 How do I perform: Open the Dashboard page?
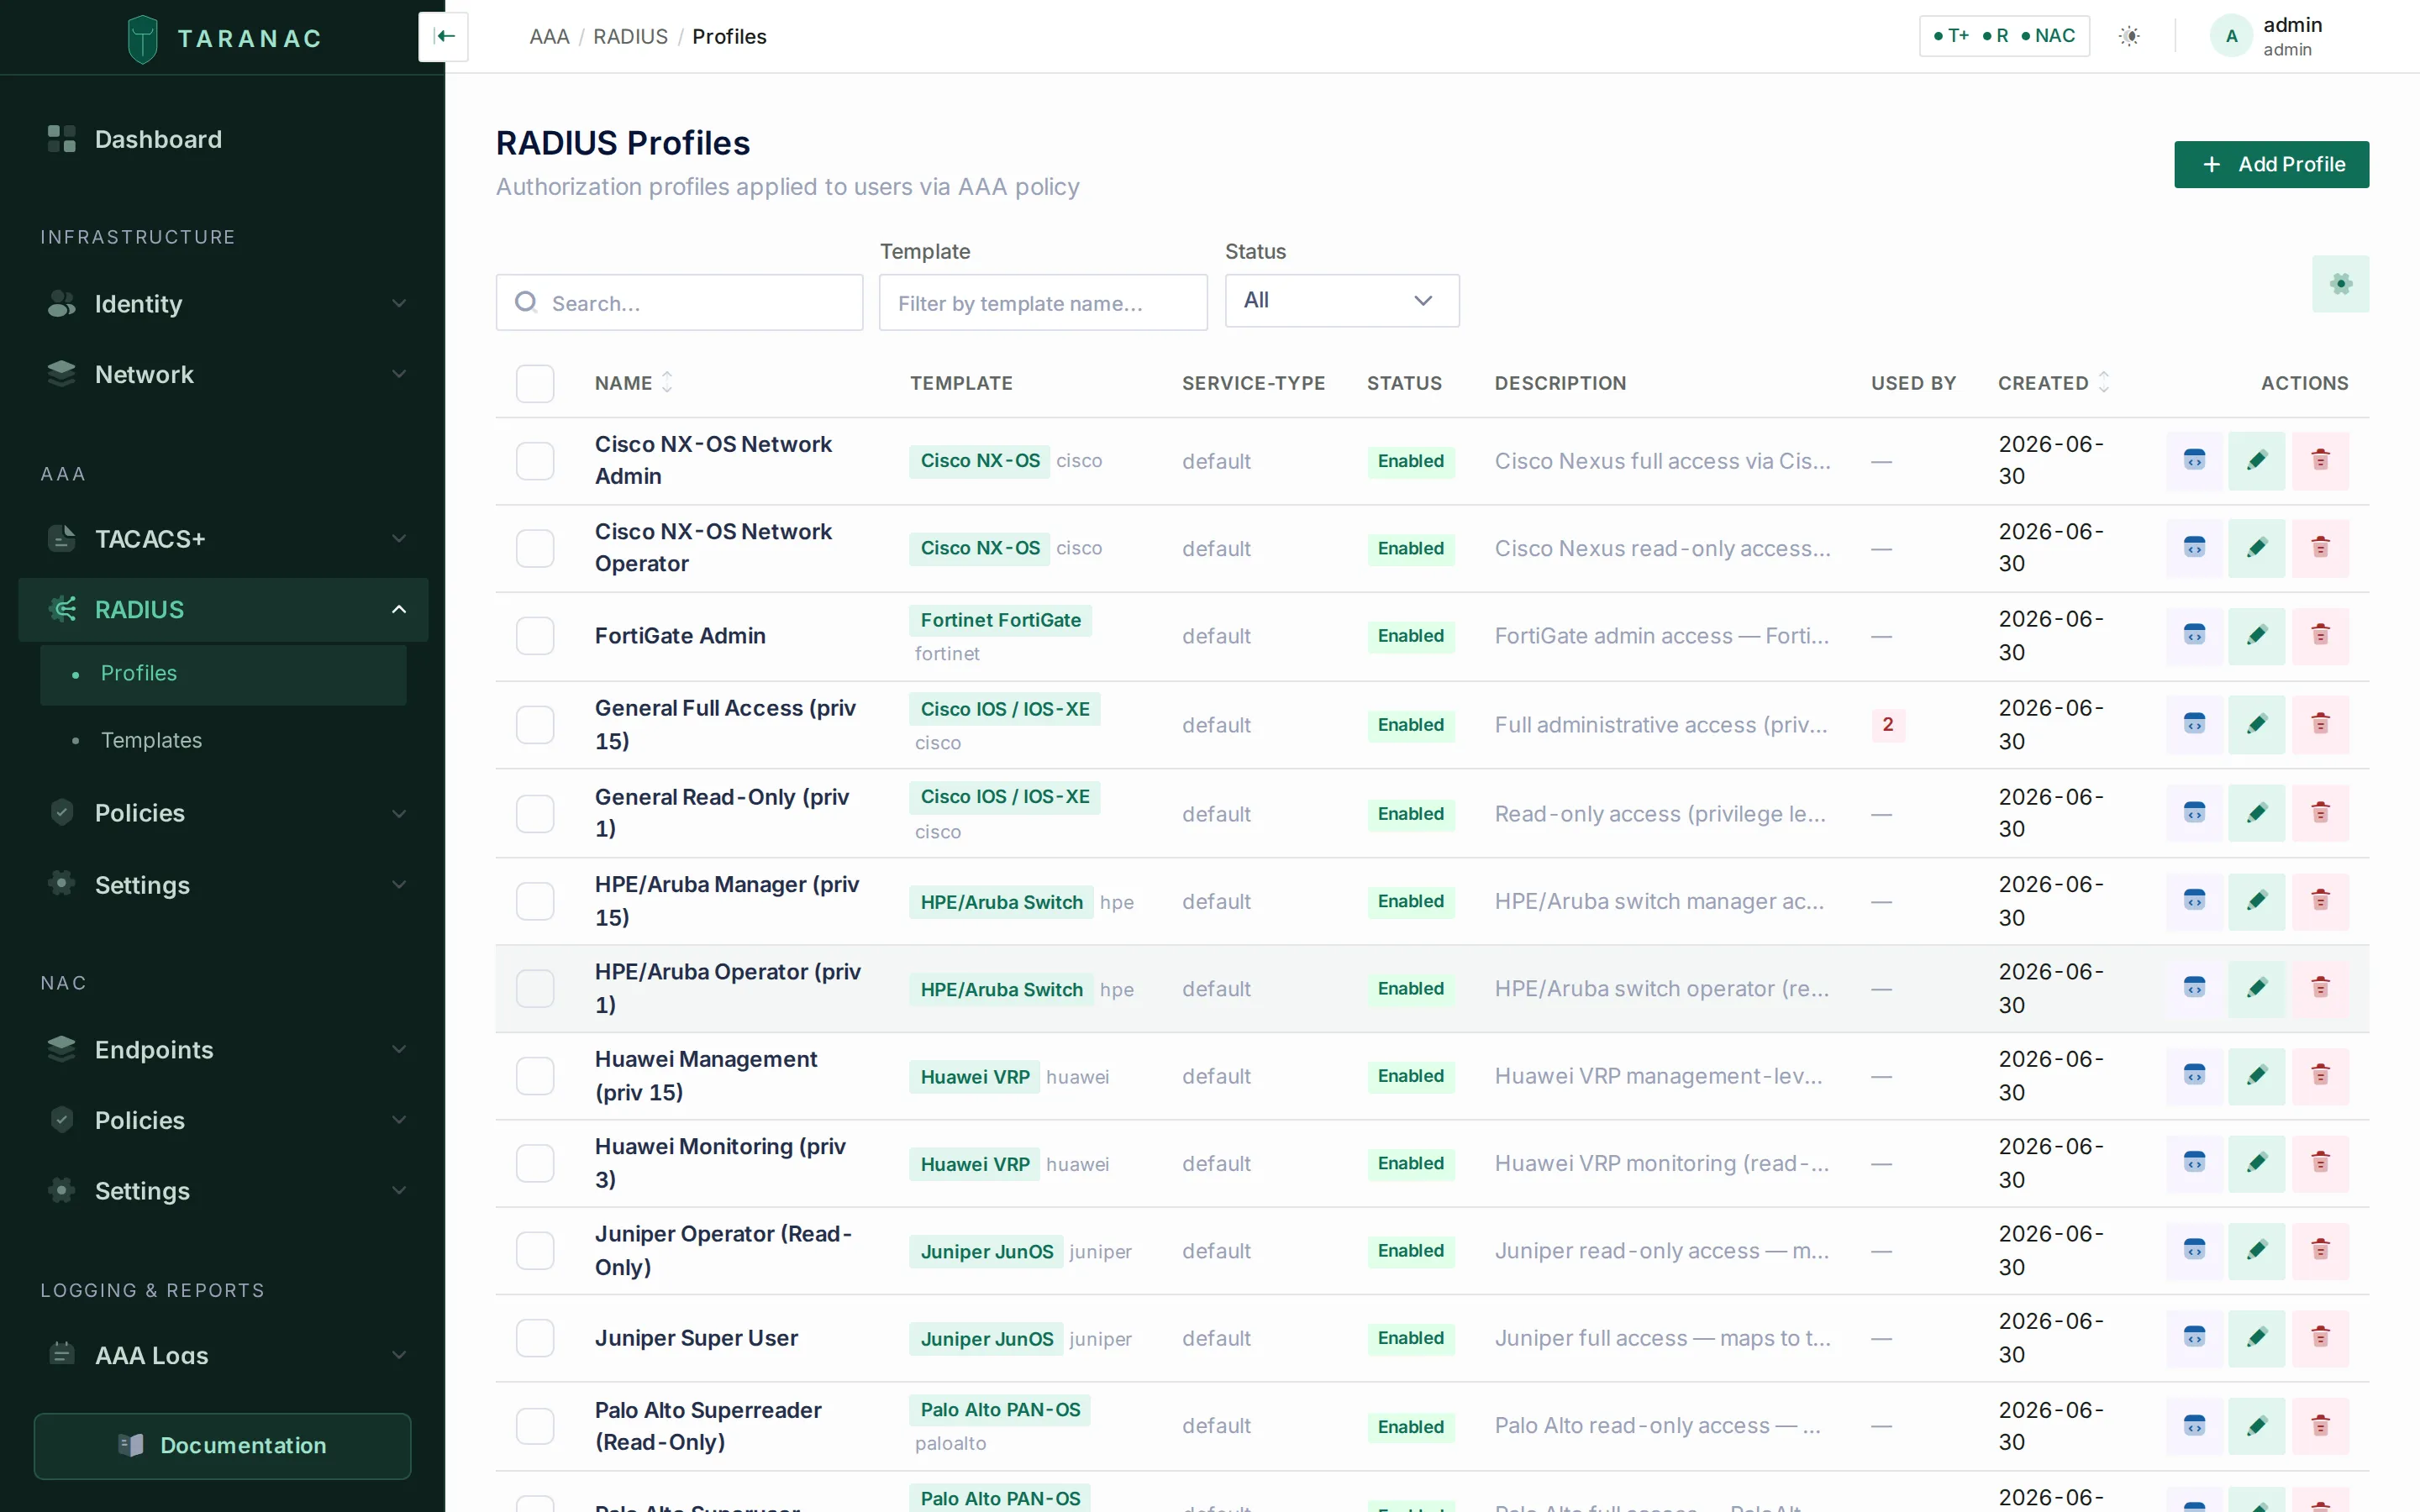click(223, 139)
